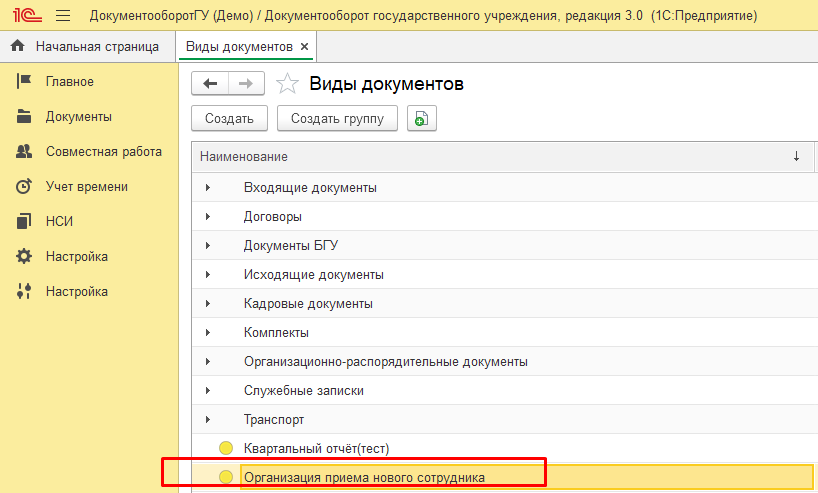Open the main hamburger menu
The width and height of the screenshot is (818, 493).
(63, 16)
